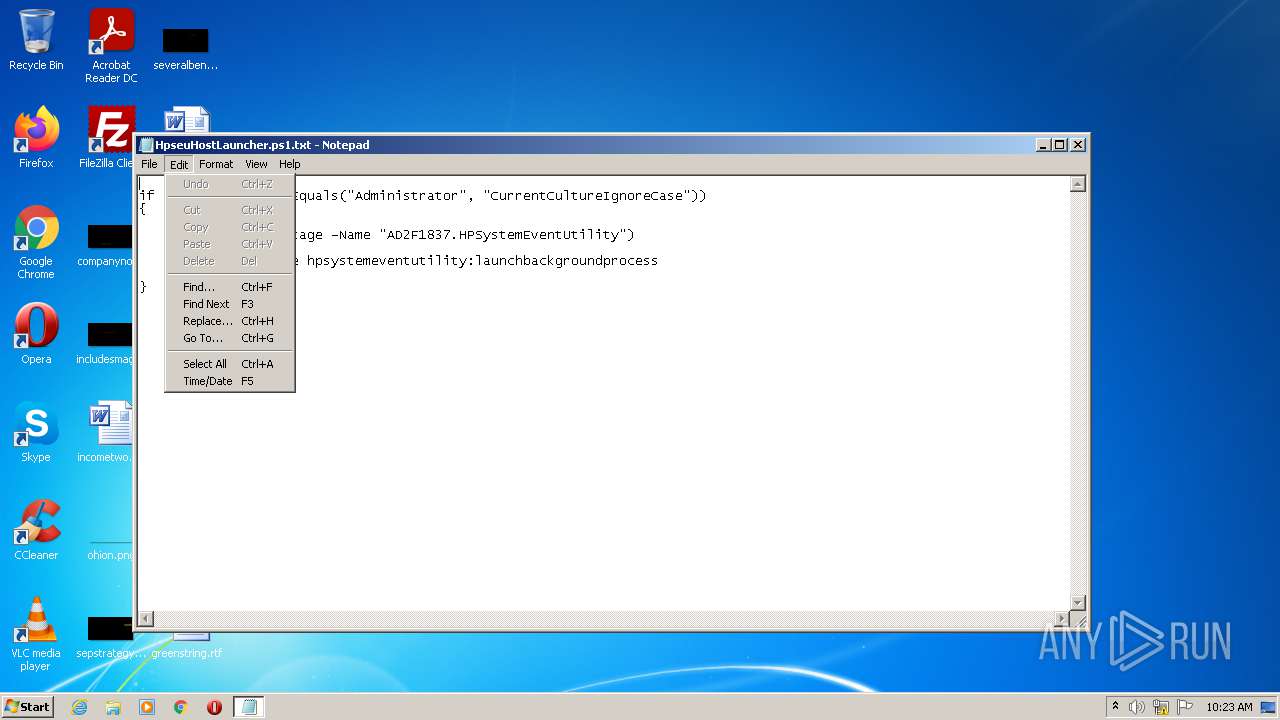Choose Replace... from Edit menu
The width and height of the screenshot is (1280, 720).
click(x=229, y=321)
